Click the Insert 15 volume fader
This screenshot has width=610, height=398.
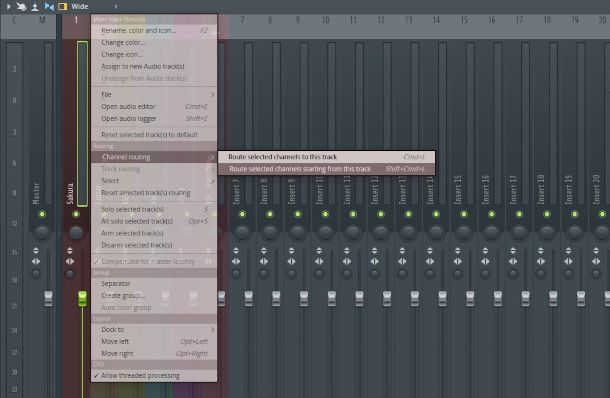[470, 298]
